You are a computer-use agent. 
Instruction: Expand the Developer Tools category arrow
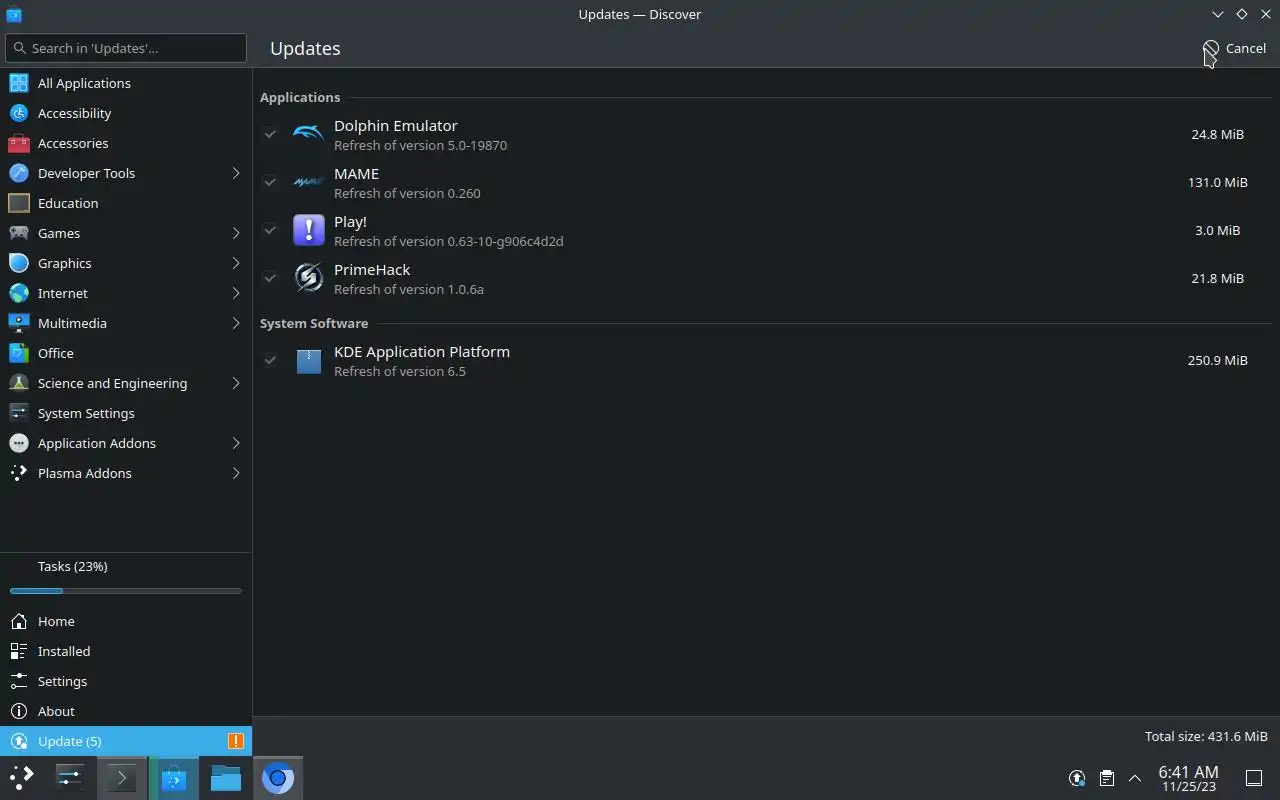click(236, 173)
